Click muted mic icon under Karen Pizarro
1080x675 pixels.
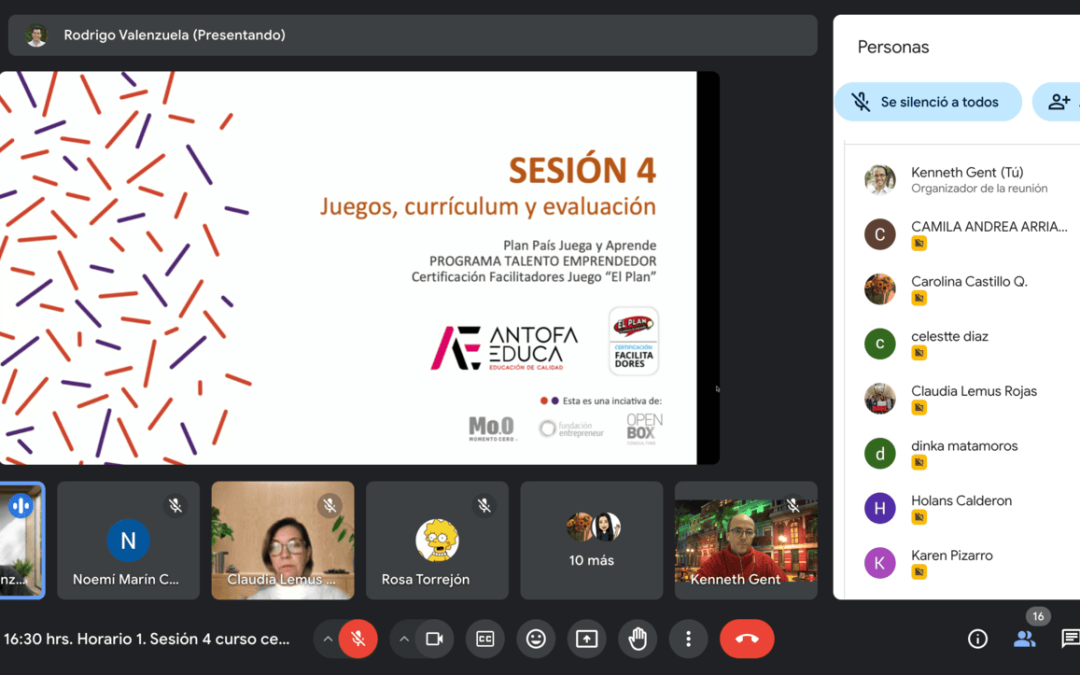[919, 572]
